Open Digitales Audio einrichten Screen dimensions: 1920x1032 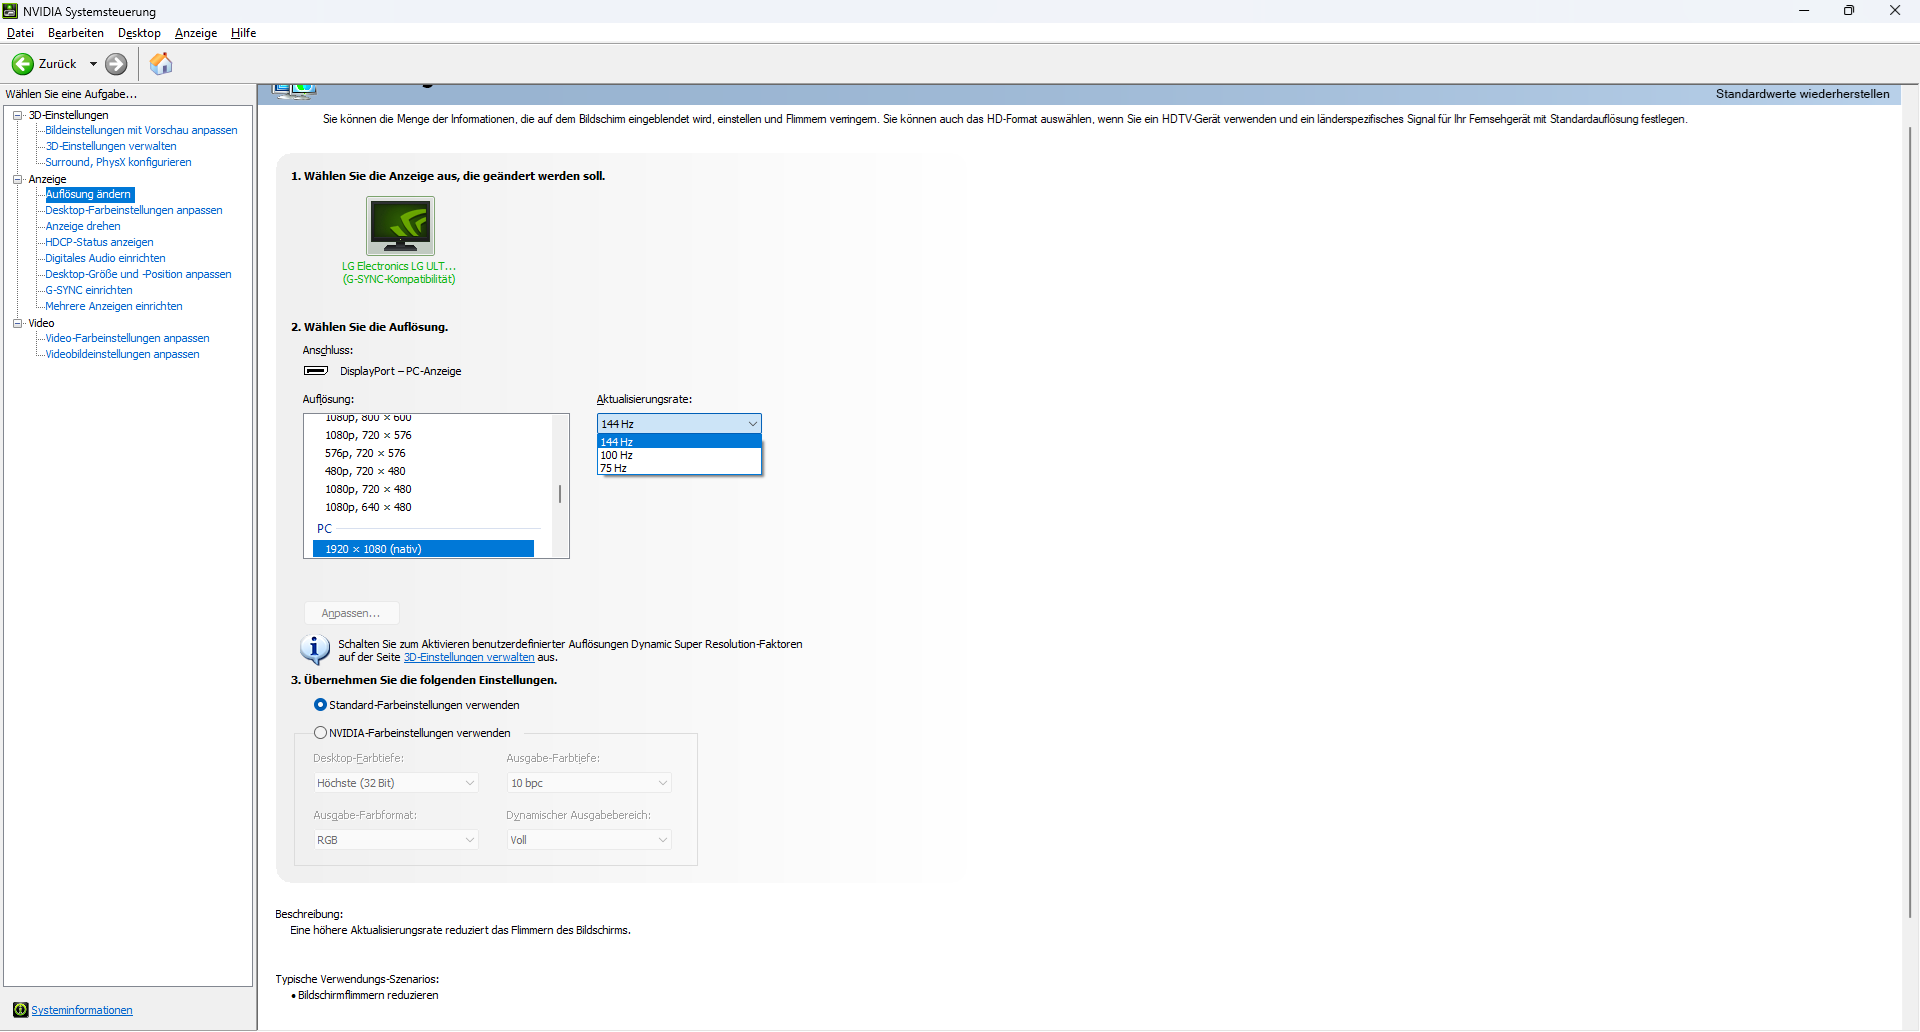coord(105,258)
